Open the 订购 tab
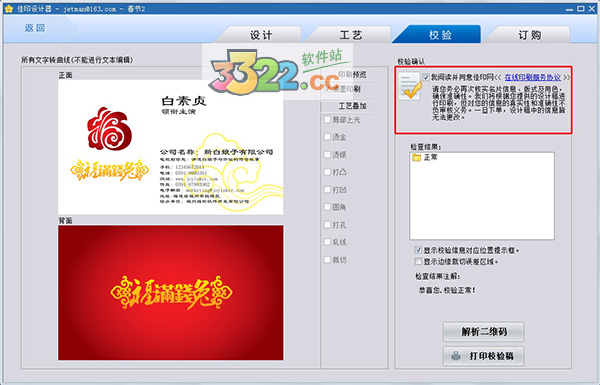The width and height of the screenshot is (600, 385). point(530,35)
